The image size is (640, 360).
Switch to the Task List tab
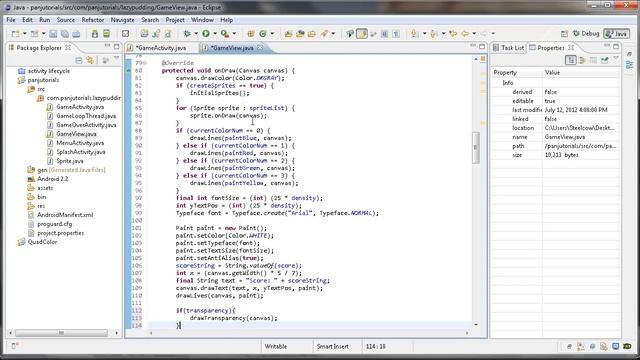pyautogui.click(x=508, y=48)
